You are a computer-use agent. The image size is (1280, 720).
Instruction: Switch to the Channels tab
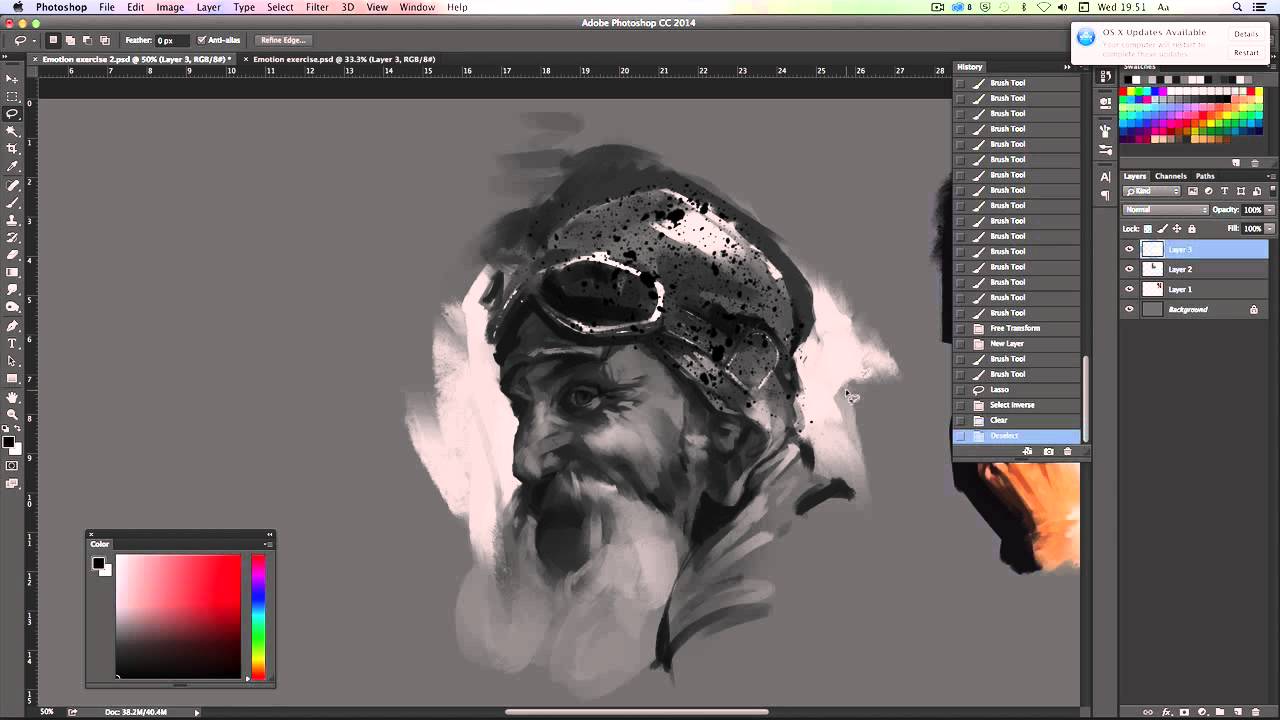click(1170, 176)
